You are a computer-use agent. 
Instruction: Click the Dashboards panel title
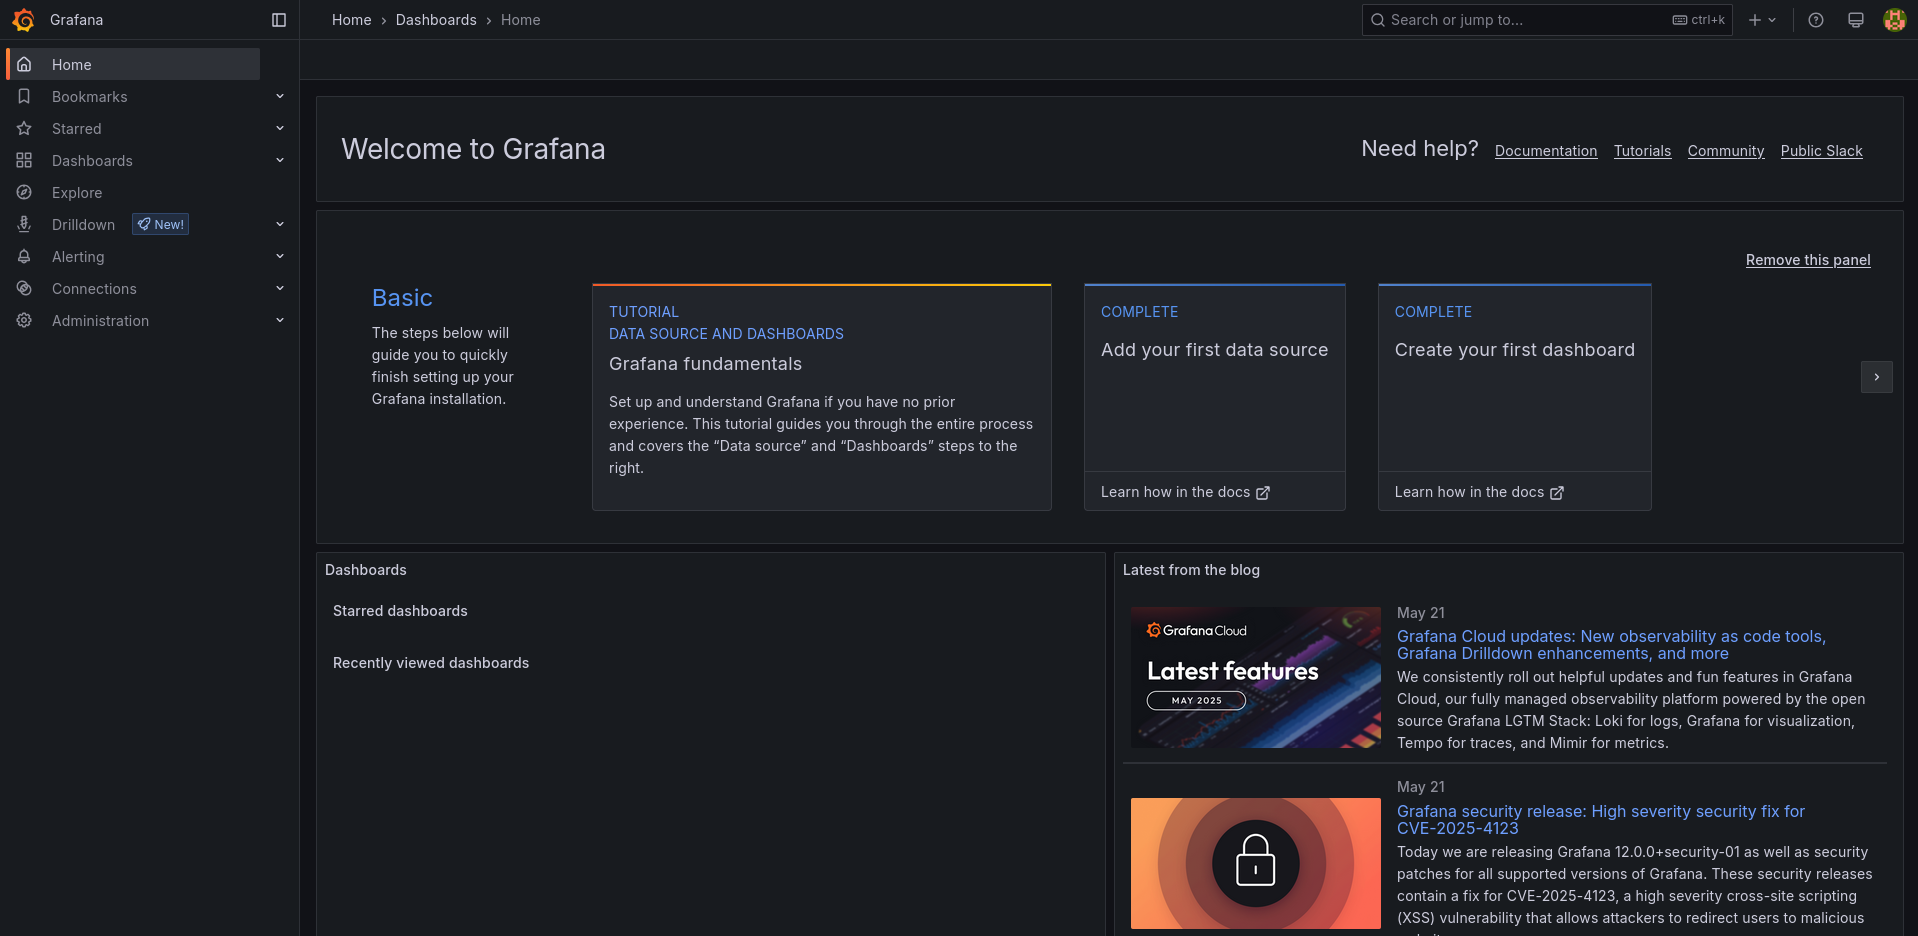tap(366, 570)
